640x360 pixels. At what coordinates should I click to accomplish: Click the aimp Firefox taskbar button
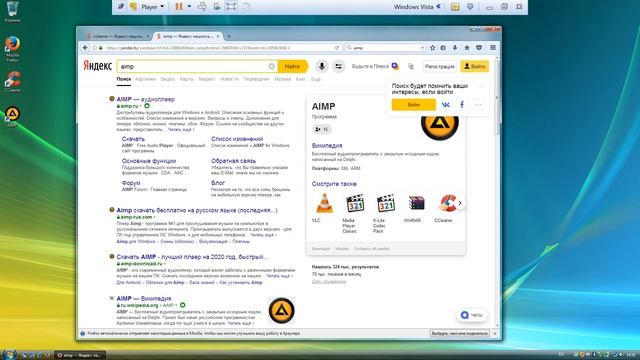click(80, 356)
